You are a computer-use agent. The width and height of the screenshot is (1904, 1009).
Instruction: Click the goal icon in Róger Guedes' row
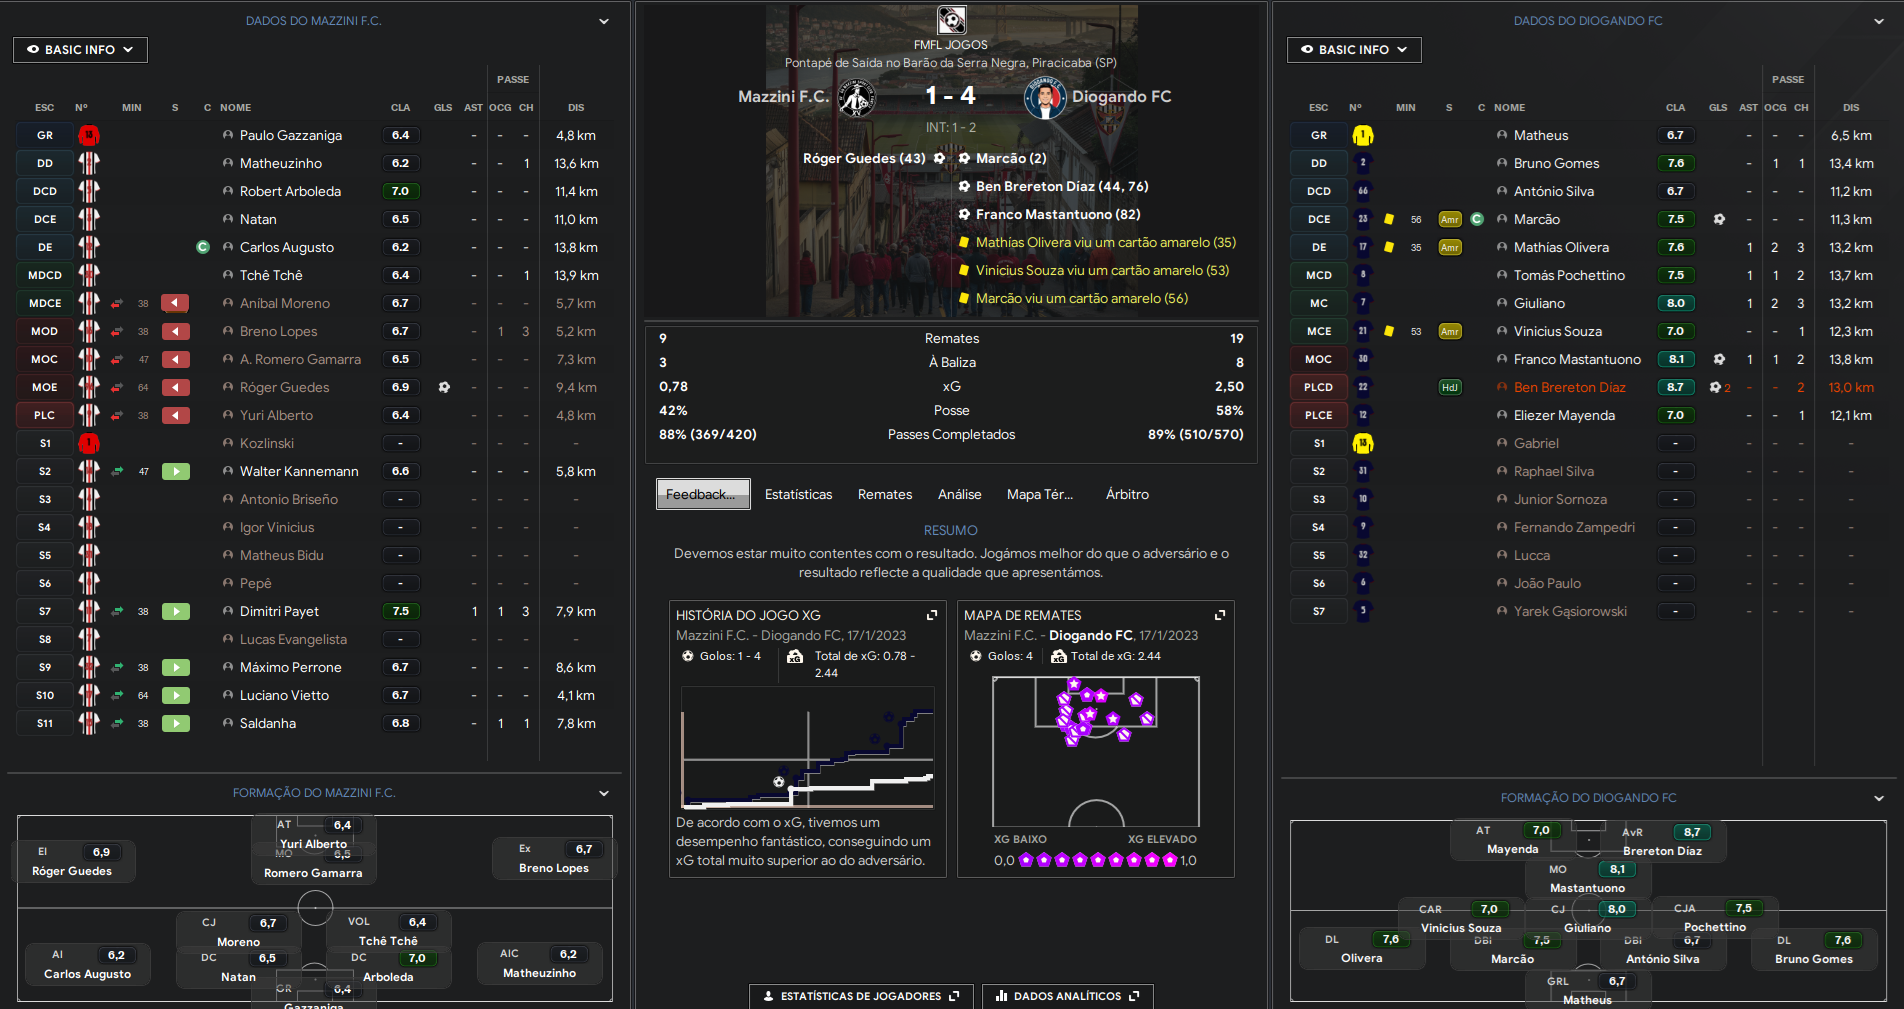[x=444, y=387]
